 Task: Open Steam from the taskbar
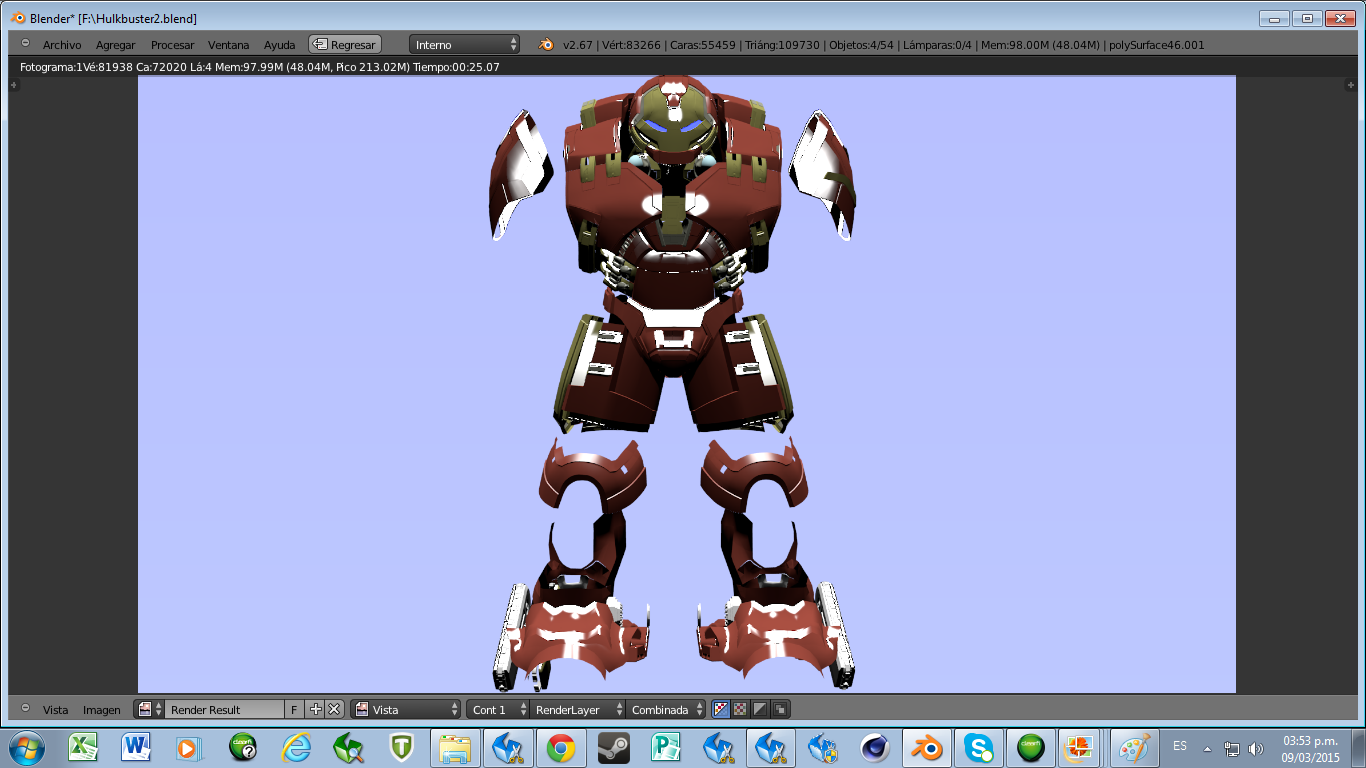tap(613, 747)
